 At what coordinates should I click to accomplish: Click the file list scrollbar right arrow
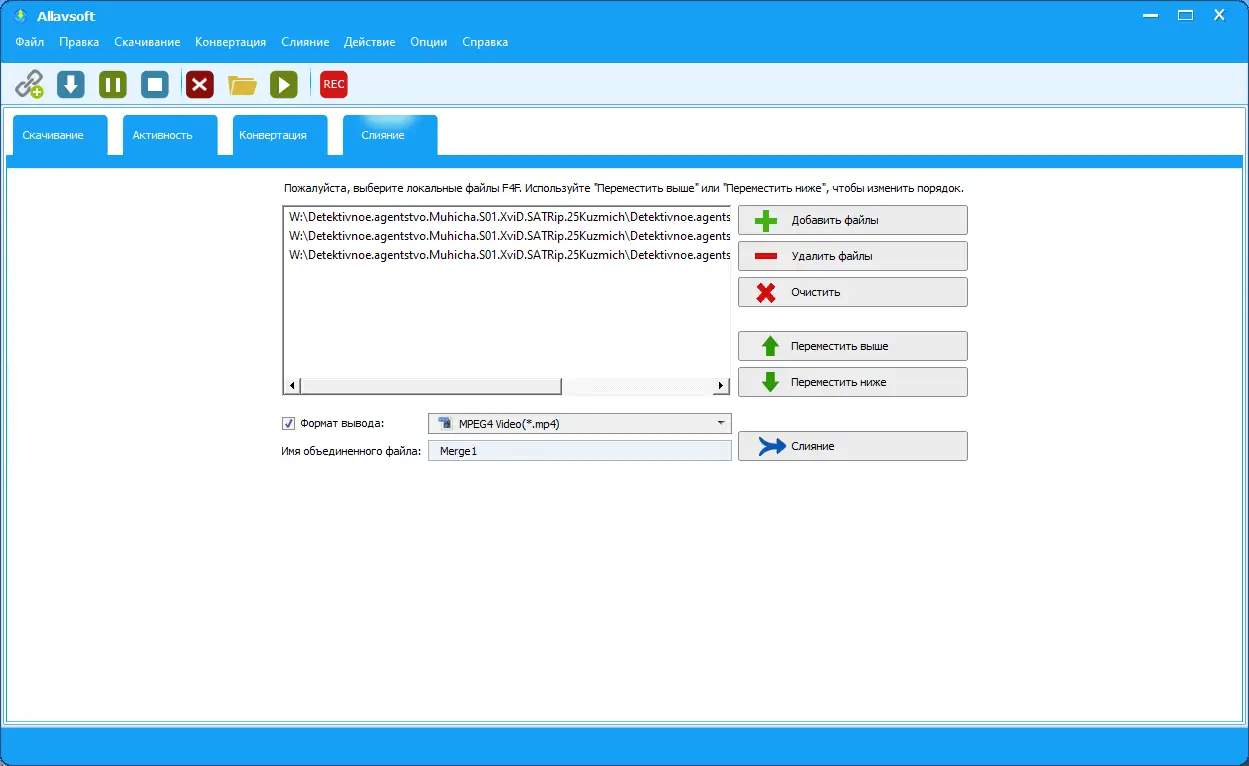click(x=721, y=386)
